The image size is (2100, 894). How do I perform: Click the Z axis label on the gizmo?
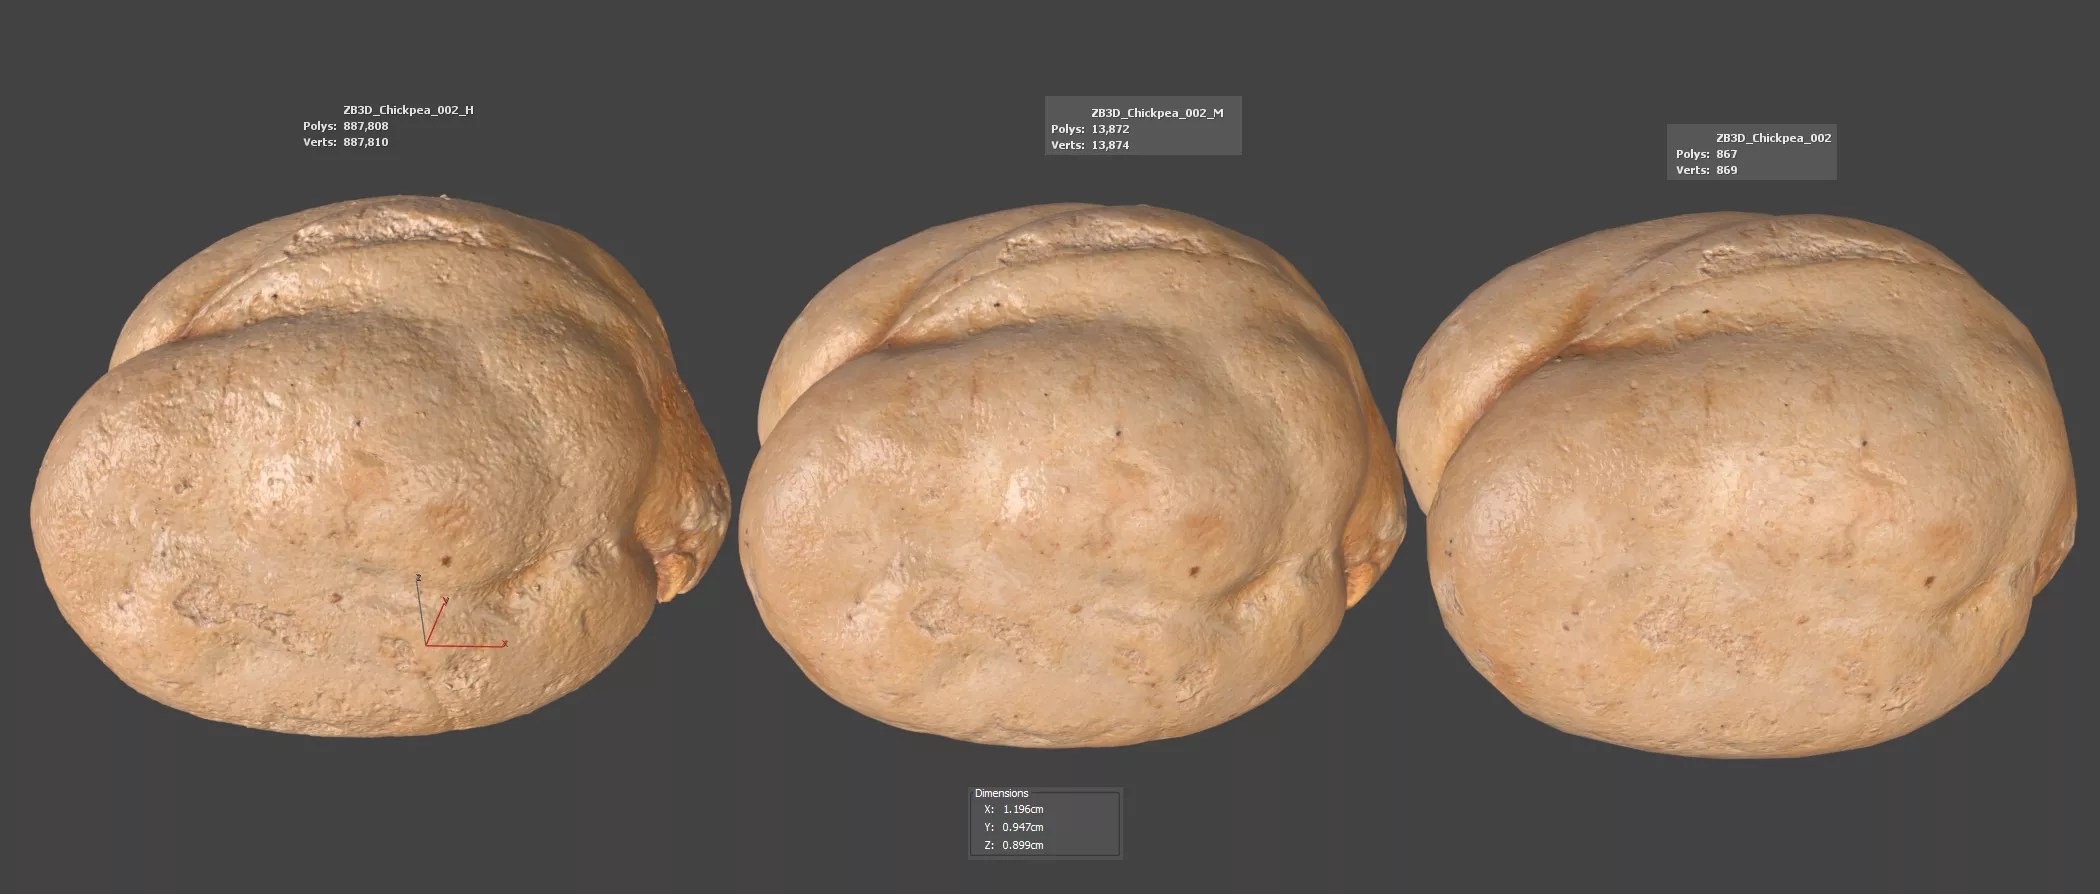click(x=418, y=578)
